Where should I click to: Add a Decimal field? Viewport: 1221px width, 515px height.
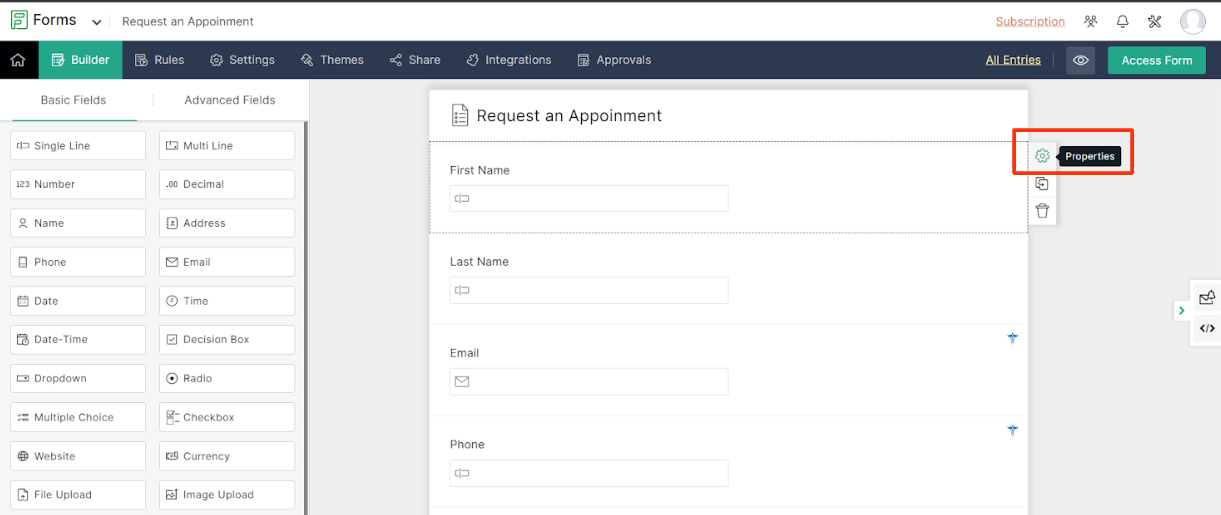227,184
